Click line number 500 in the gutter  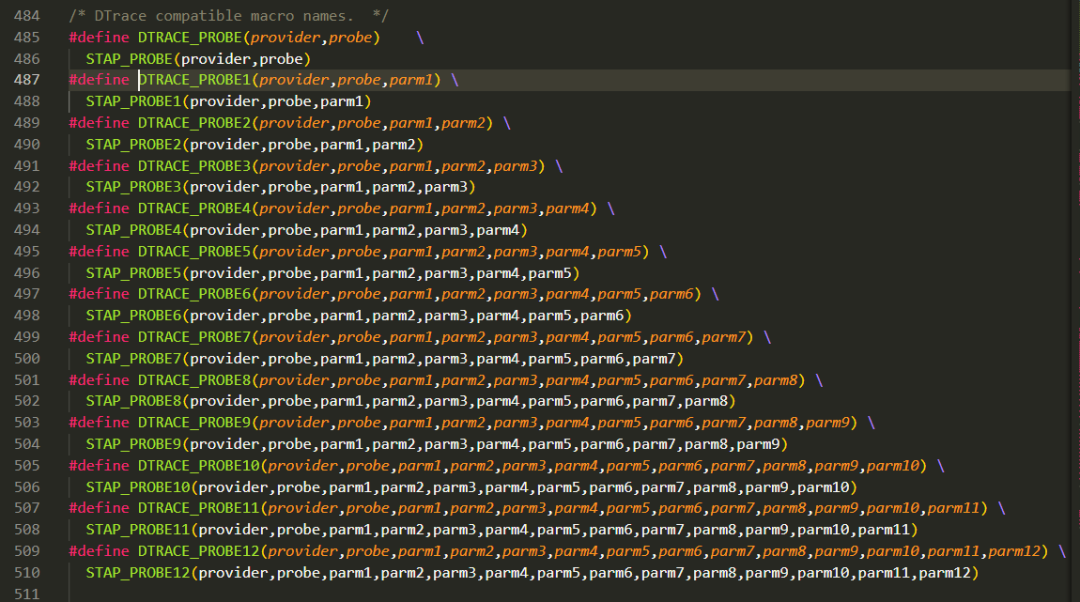[27, 358]
